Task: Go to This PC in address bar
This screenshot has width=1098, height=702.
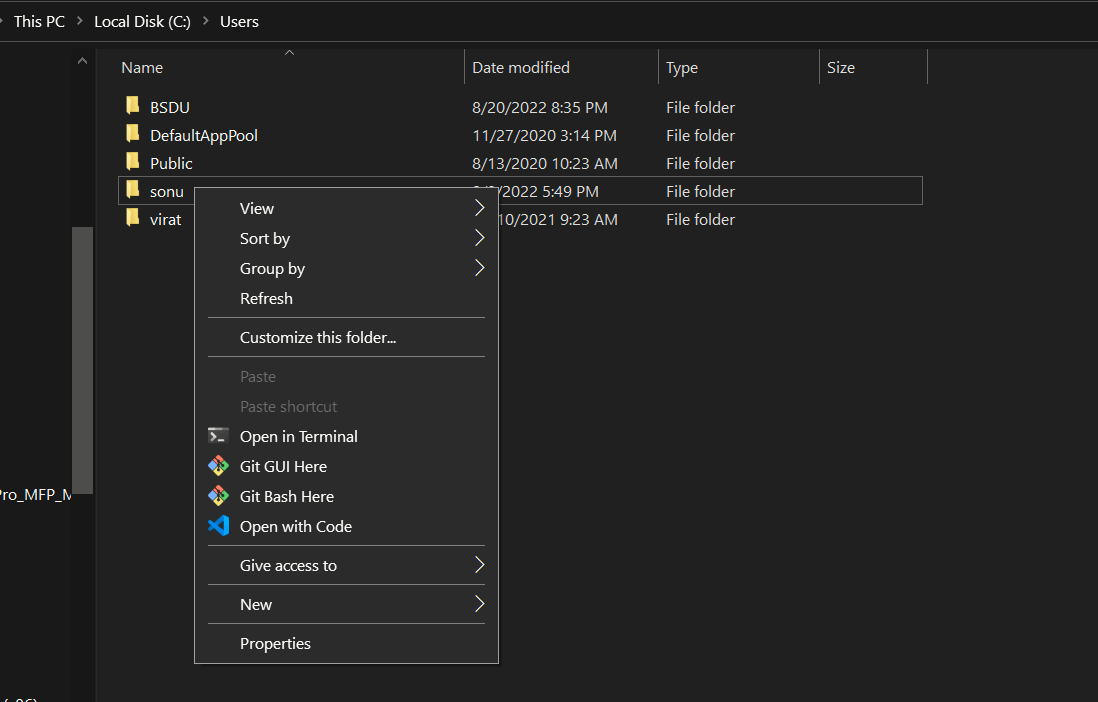Action: point(39,21)
